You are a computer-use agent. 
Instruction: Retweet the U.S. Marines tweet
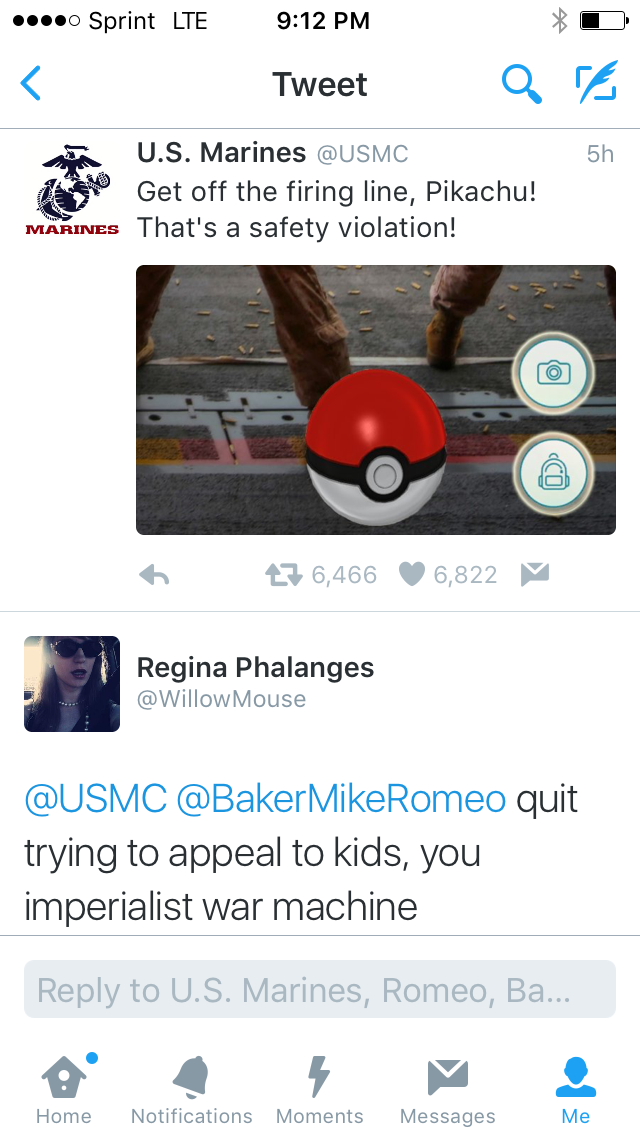click(x=283, y=575)
